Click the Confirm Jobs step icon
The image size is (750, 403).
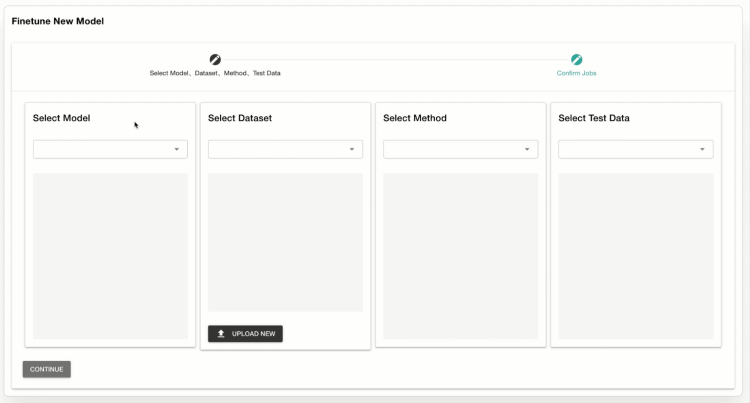(x=576, y=59)
